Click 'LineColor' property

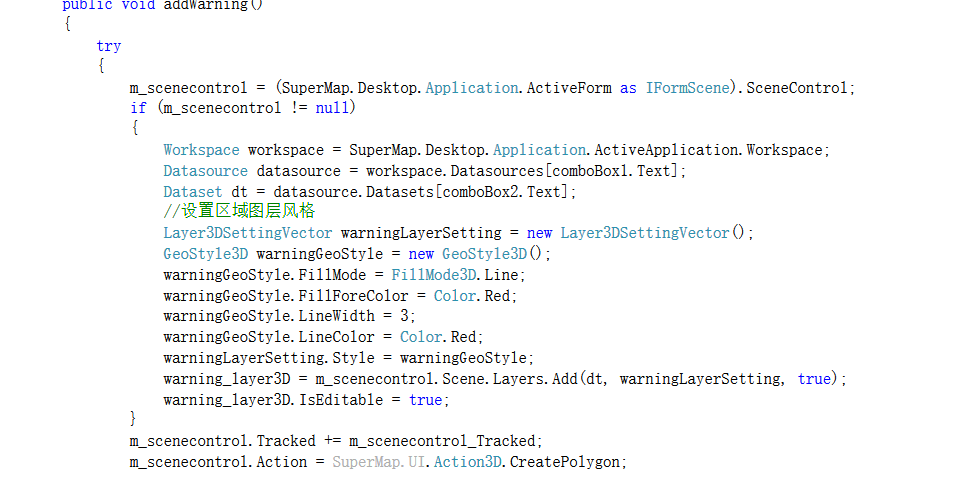[x=337, y=337]
